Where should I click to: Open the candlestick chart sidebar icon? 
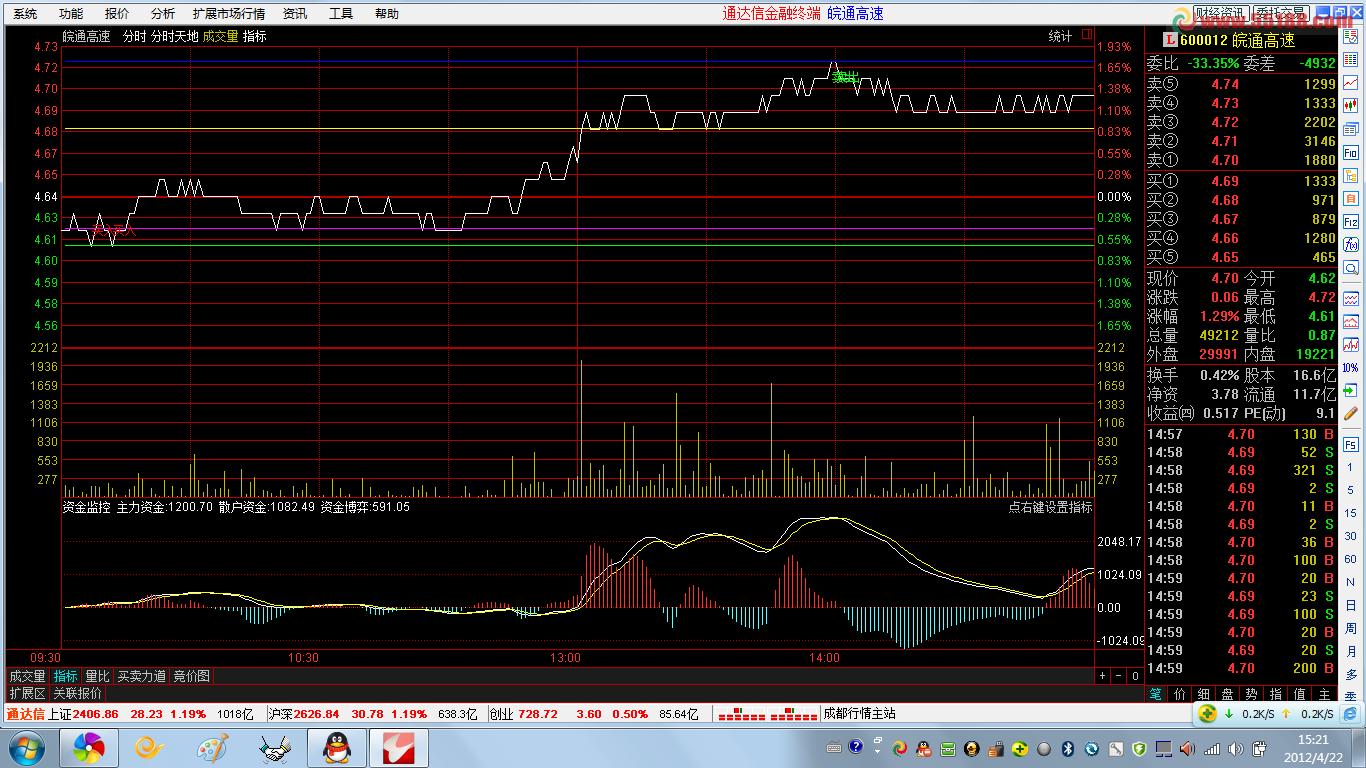1351,106
